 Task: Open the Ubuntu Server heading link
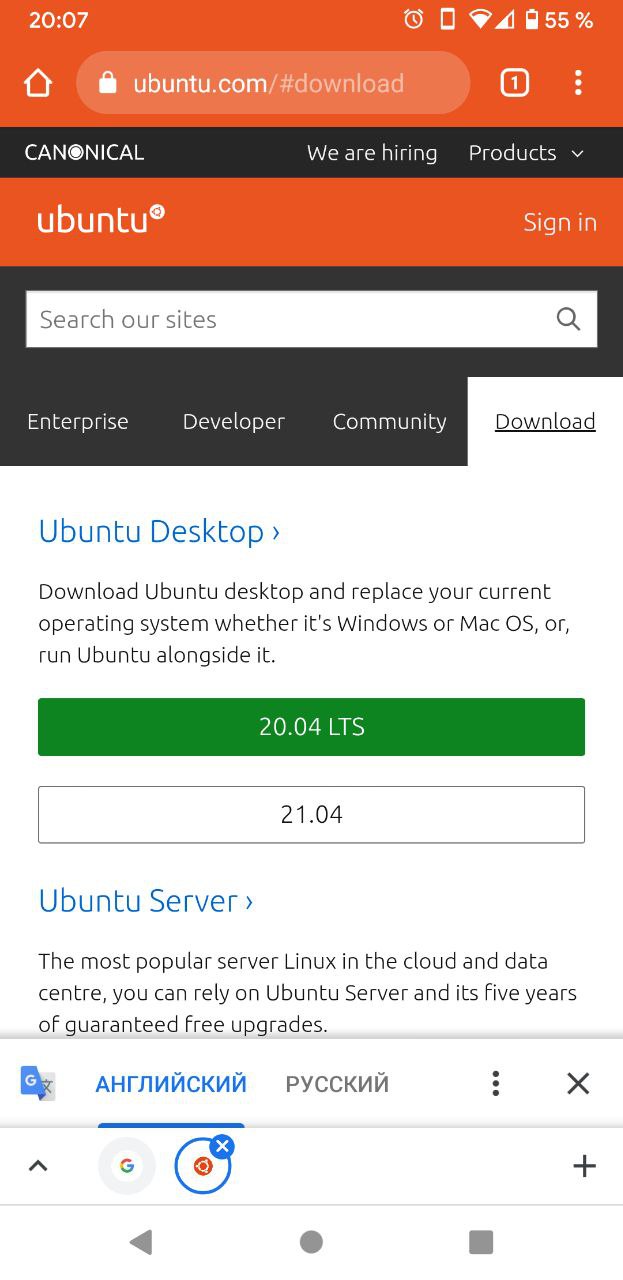(146, 901)
